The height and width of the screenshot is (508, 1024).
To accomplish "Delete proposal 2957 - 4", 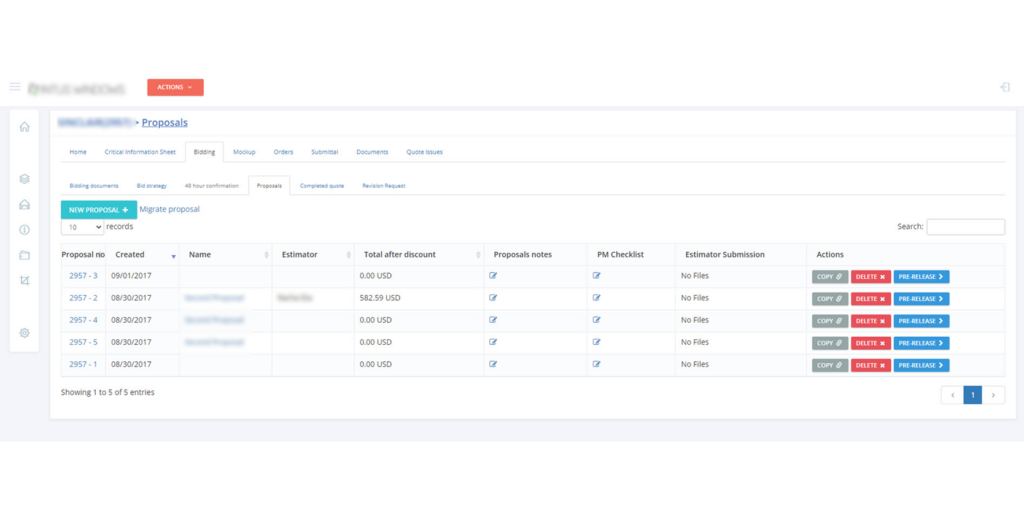I will (870, 321).
